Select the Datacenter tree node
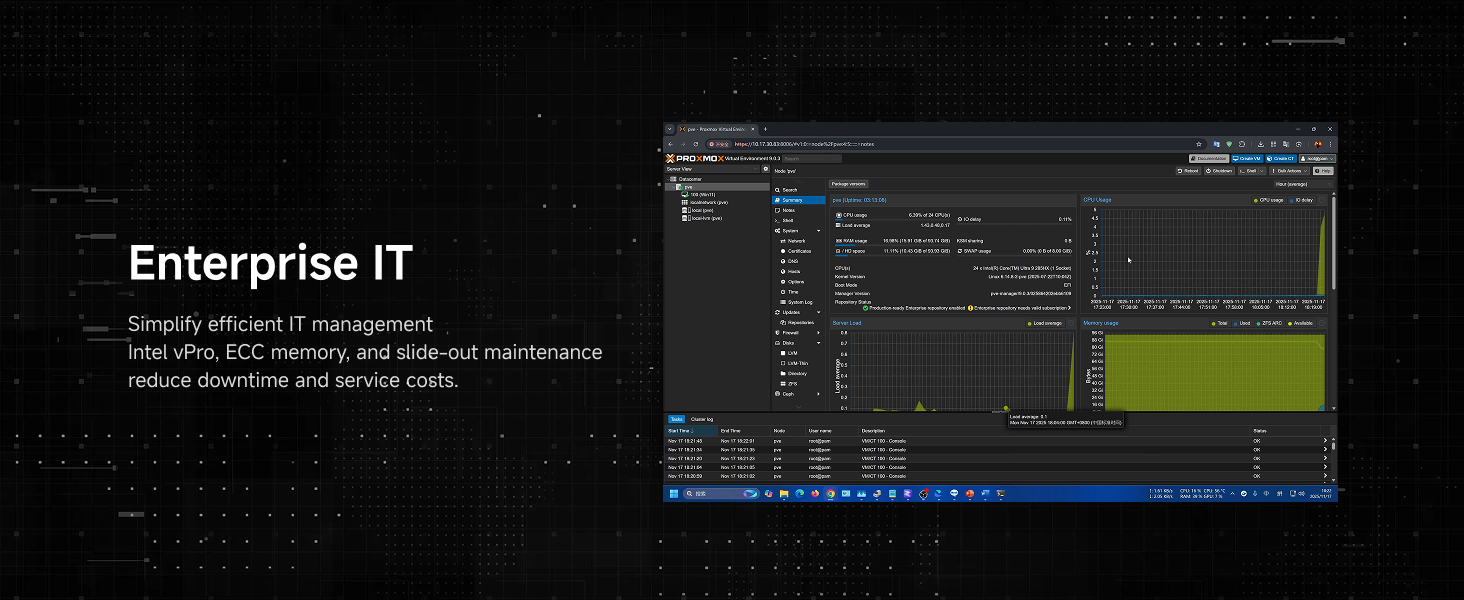The width and height of the screenshot is (1464, 600). (x=690, y=179)
